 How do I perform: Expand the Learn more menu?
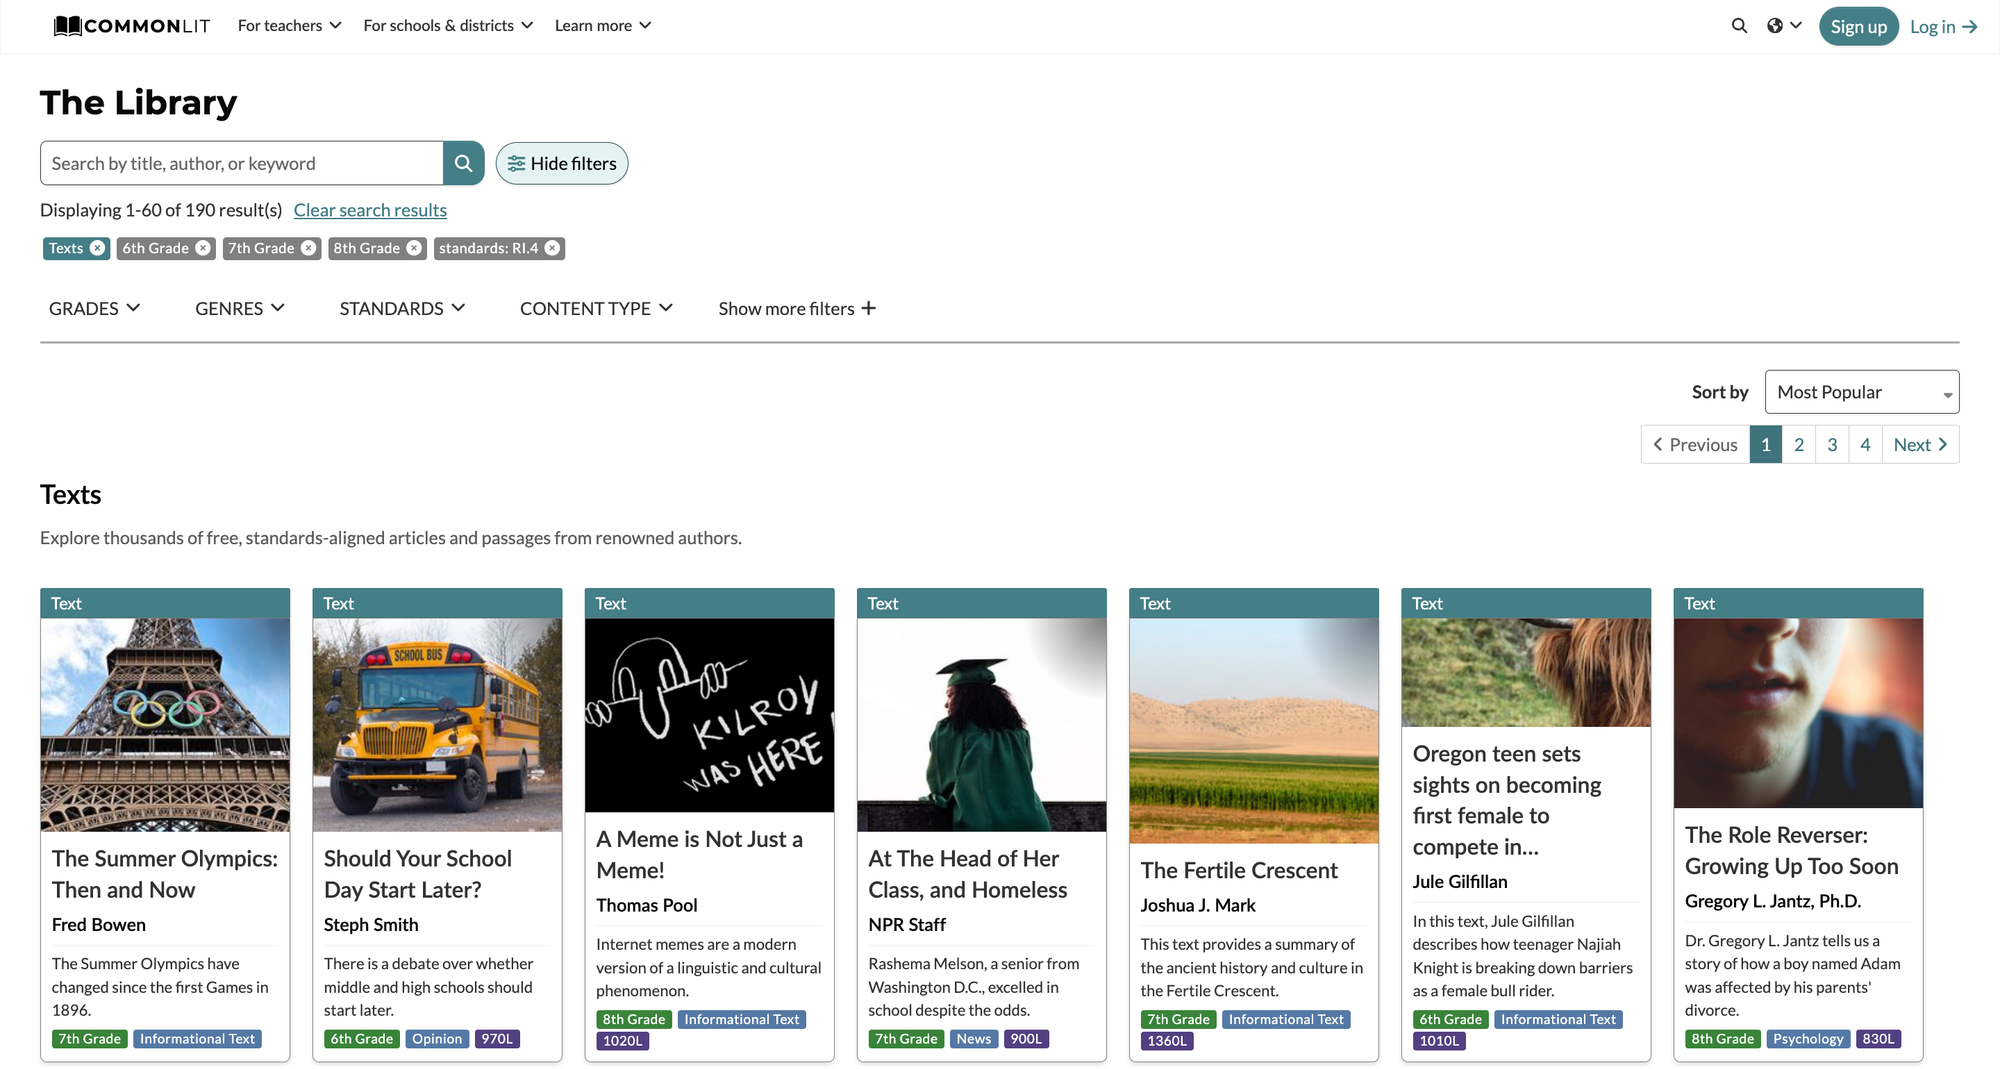coord(603,26)
